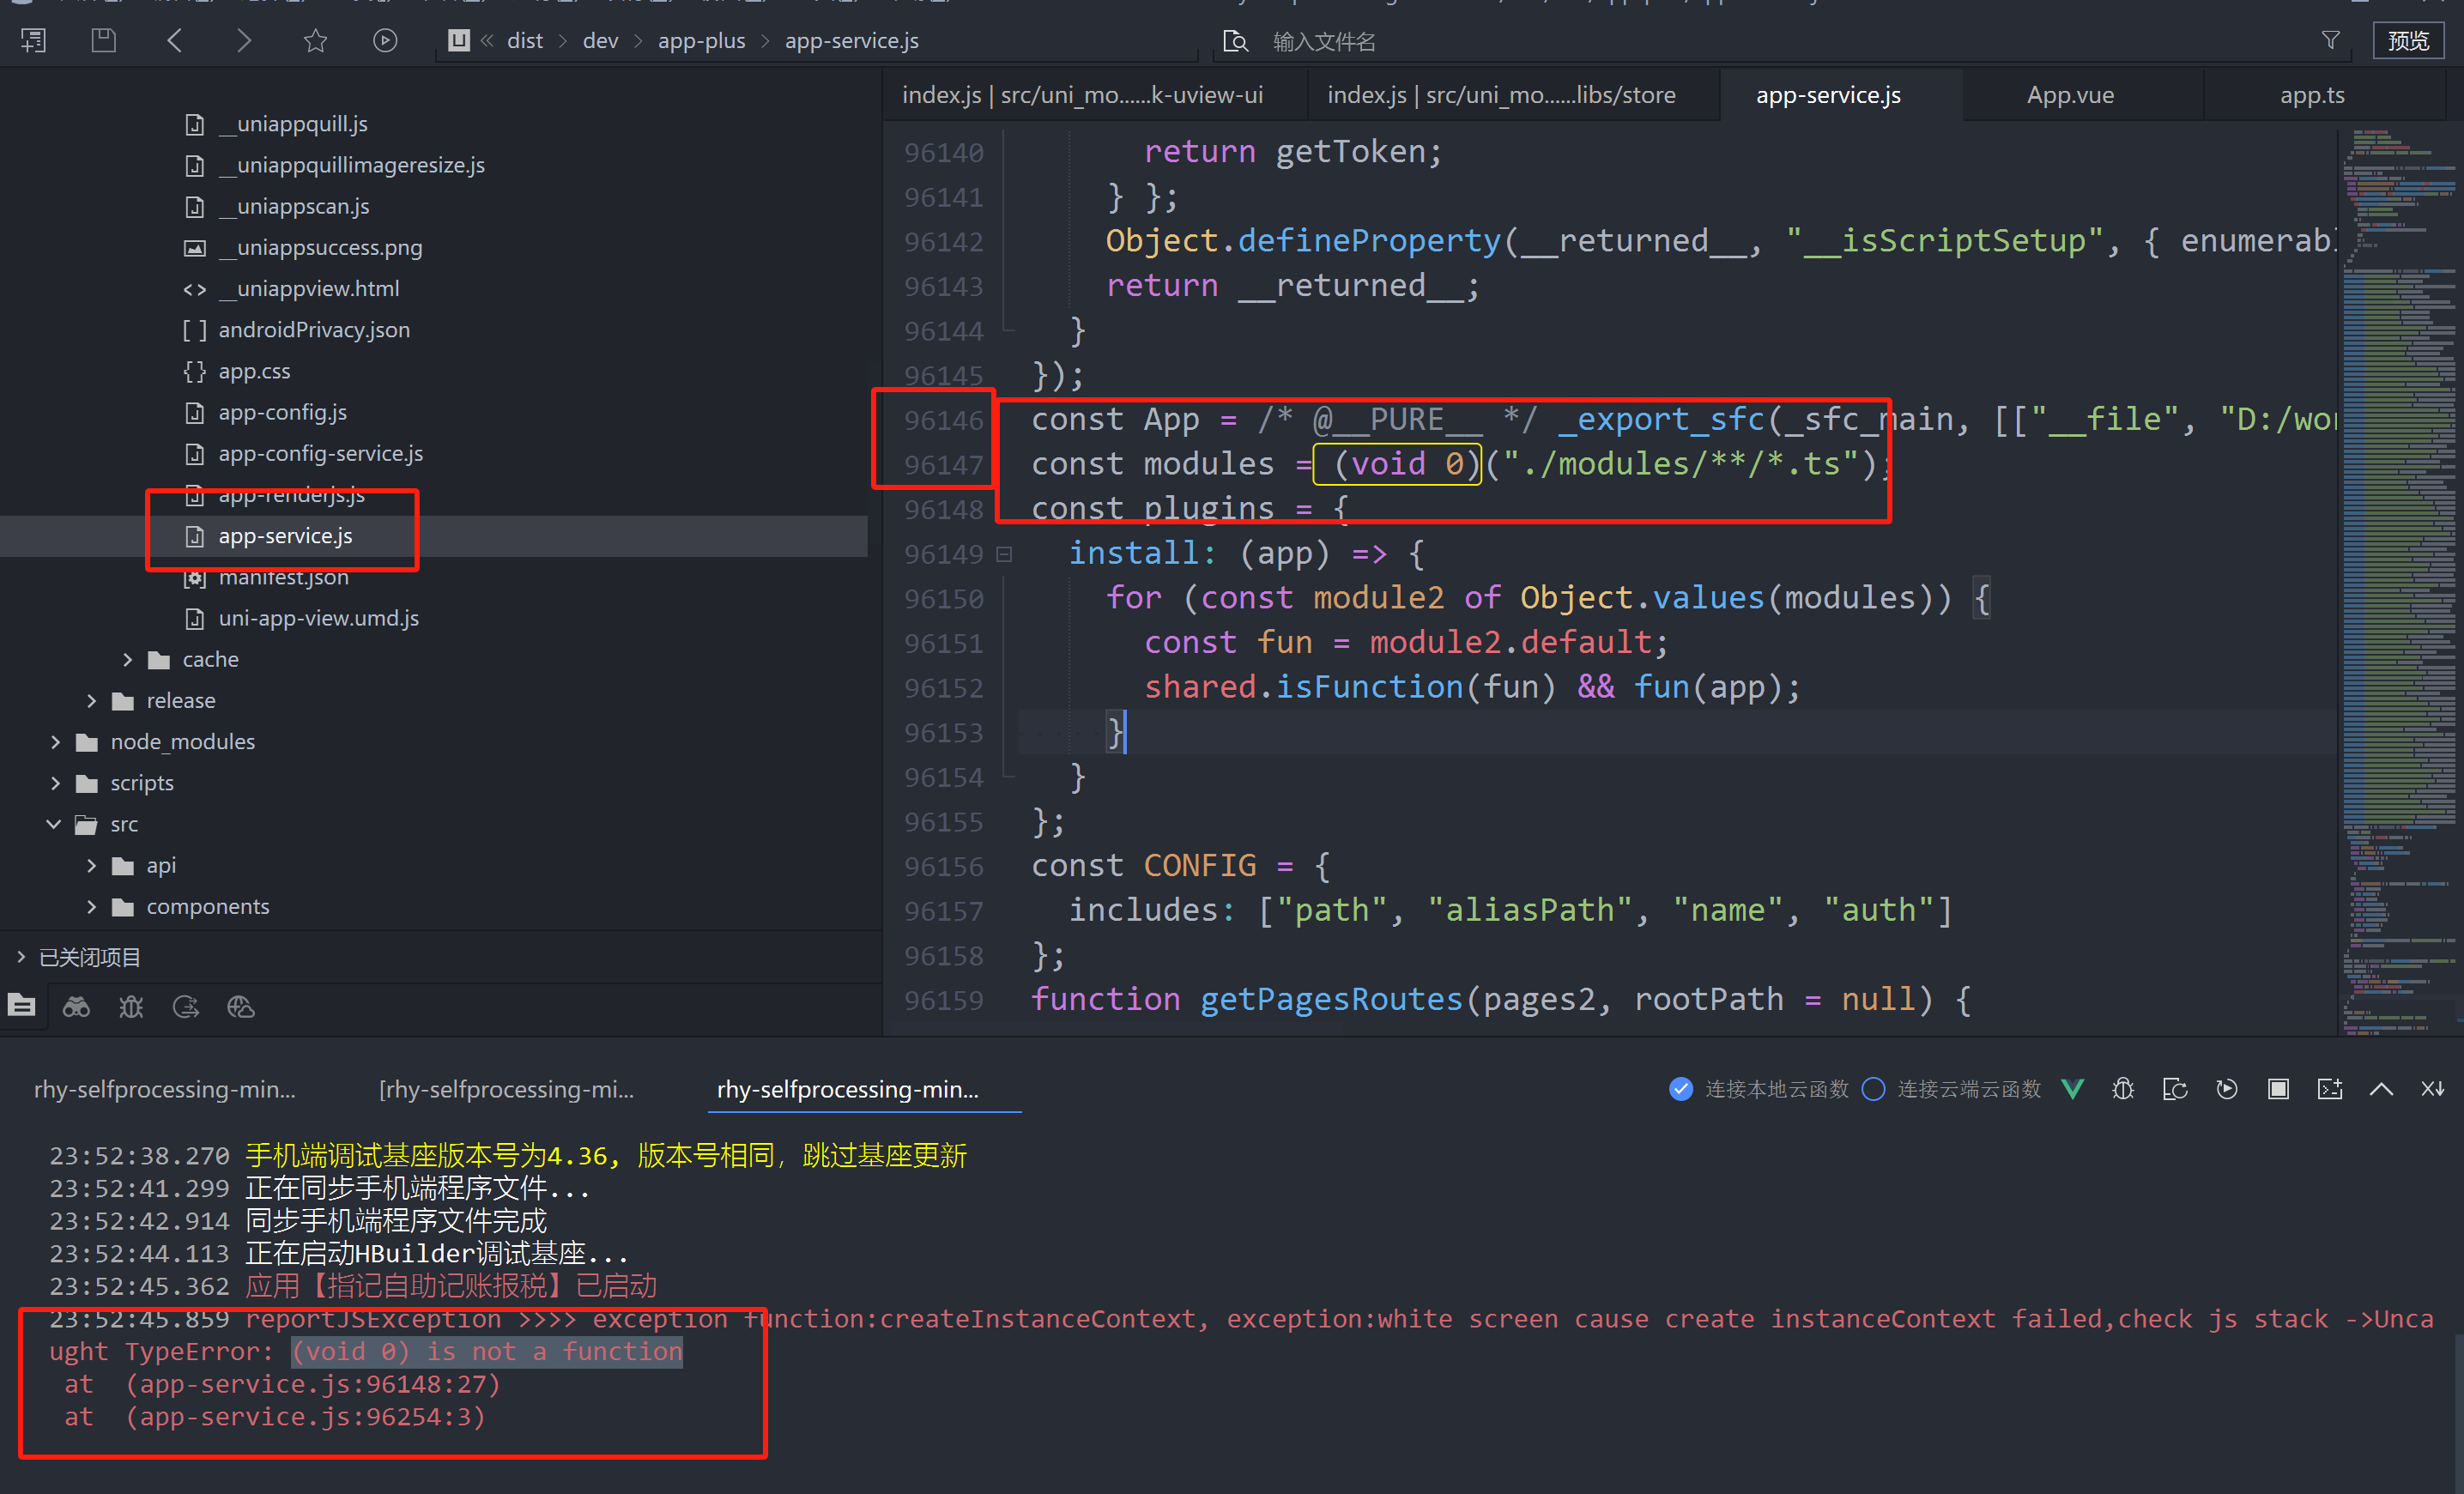Click the _uniappsuccess.png image file icon
This screenshot has width=2464, height=1494.
pyautogui.click(x=195, y=248)
